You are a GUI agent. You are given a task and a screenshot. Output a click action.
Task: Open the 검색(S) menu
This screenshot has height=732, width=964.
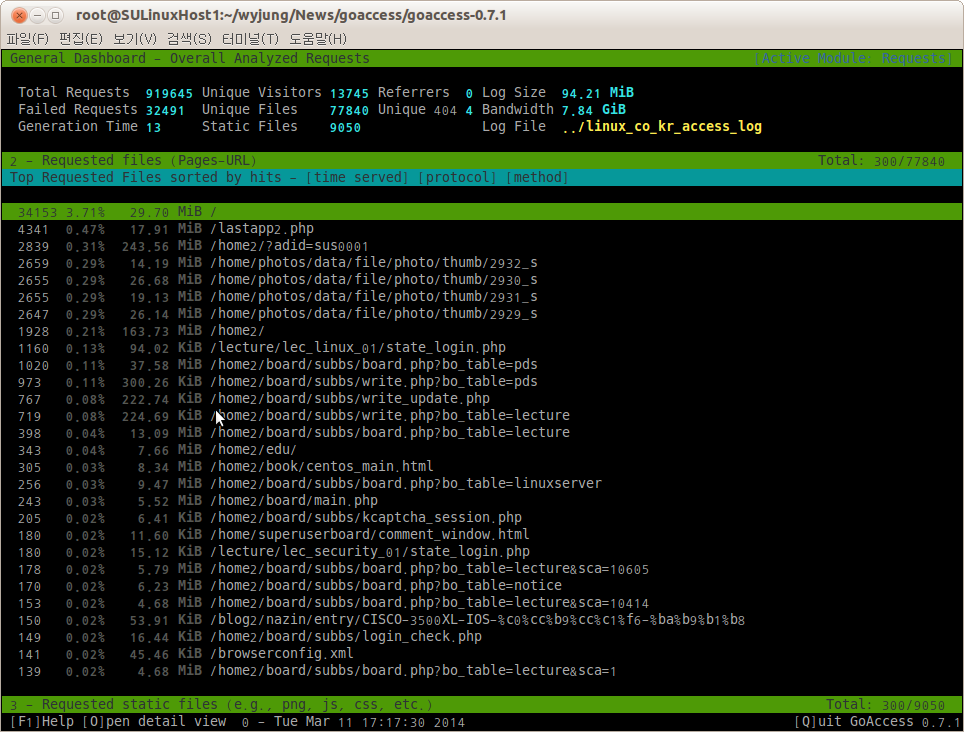pyautogui.click(x=189, y=39)
